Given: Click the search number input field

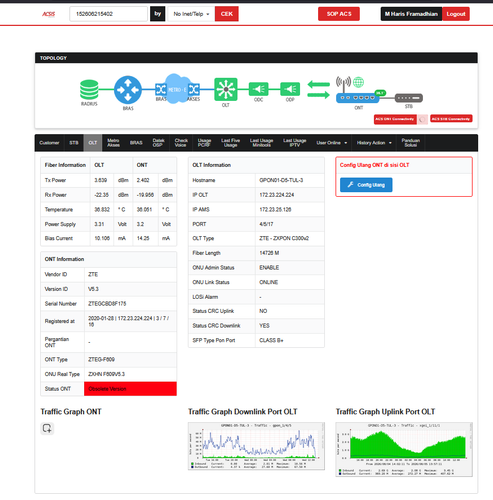Looking at the screenshot, I should pos(108,14).
